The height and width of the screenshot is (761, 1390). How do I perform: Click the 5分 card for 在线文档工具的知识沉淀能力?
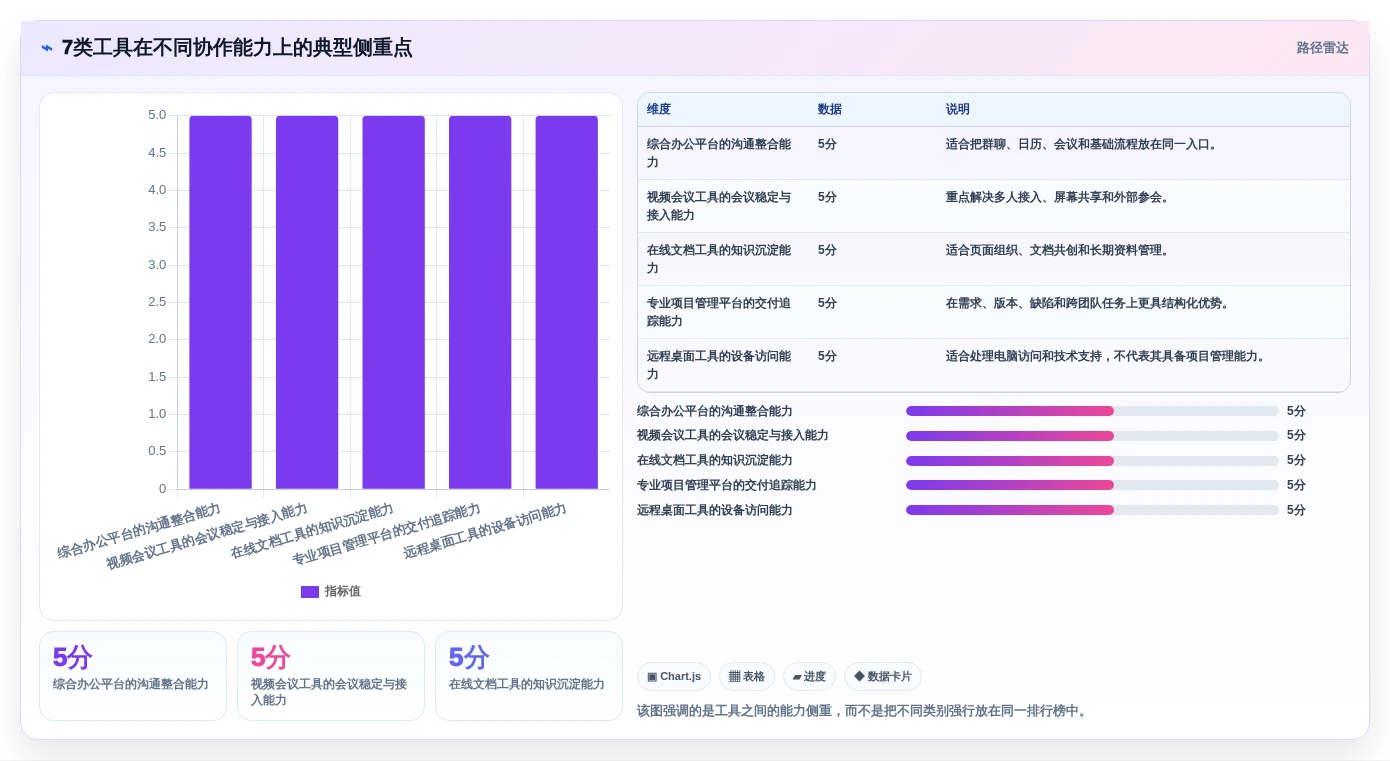click(529, 676)
